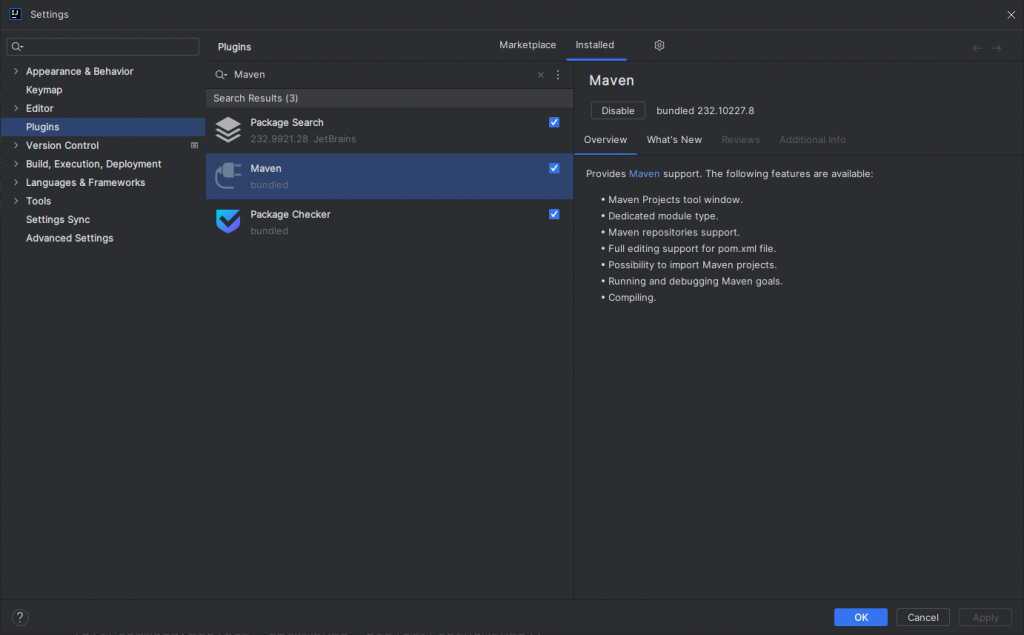Switch to the Marketplace tab
The image size is (1024, 635).
(x=527, y=45)
